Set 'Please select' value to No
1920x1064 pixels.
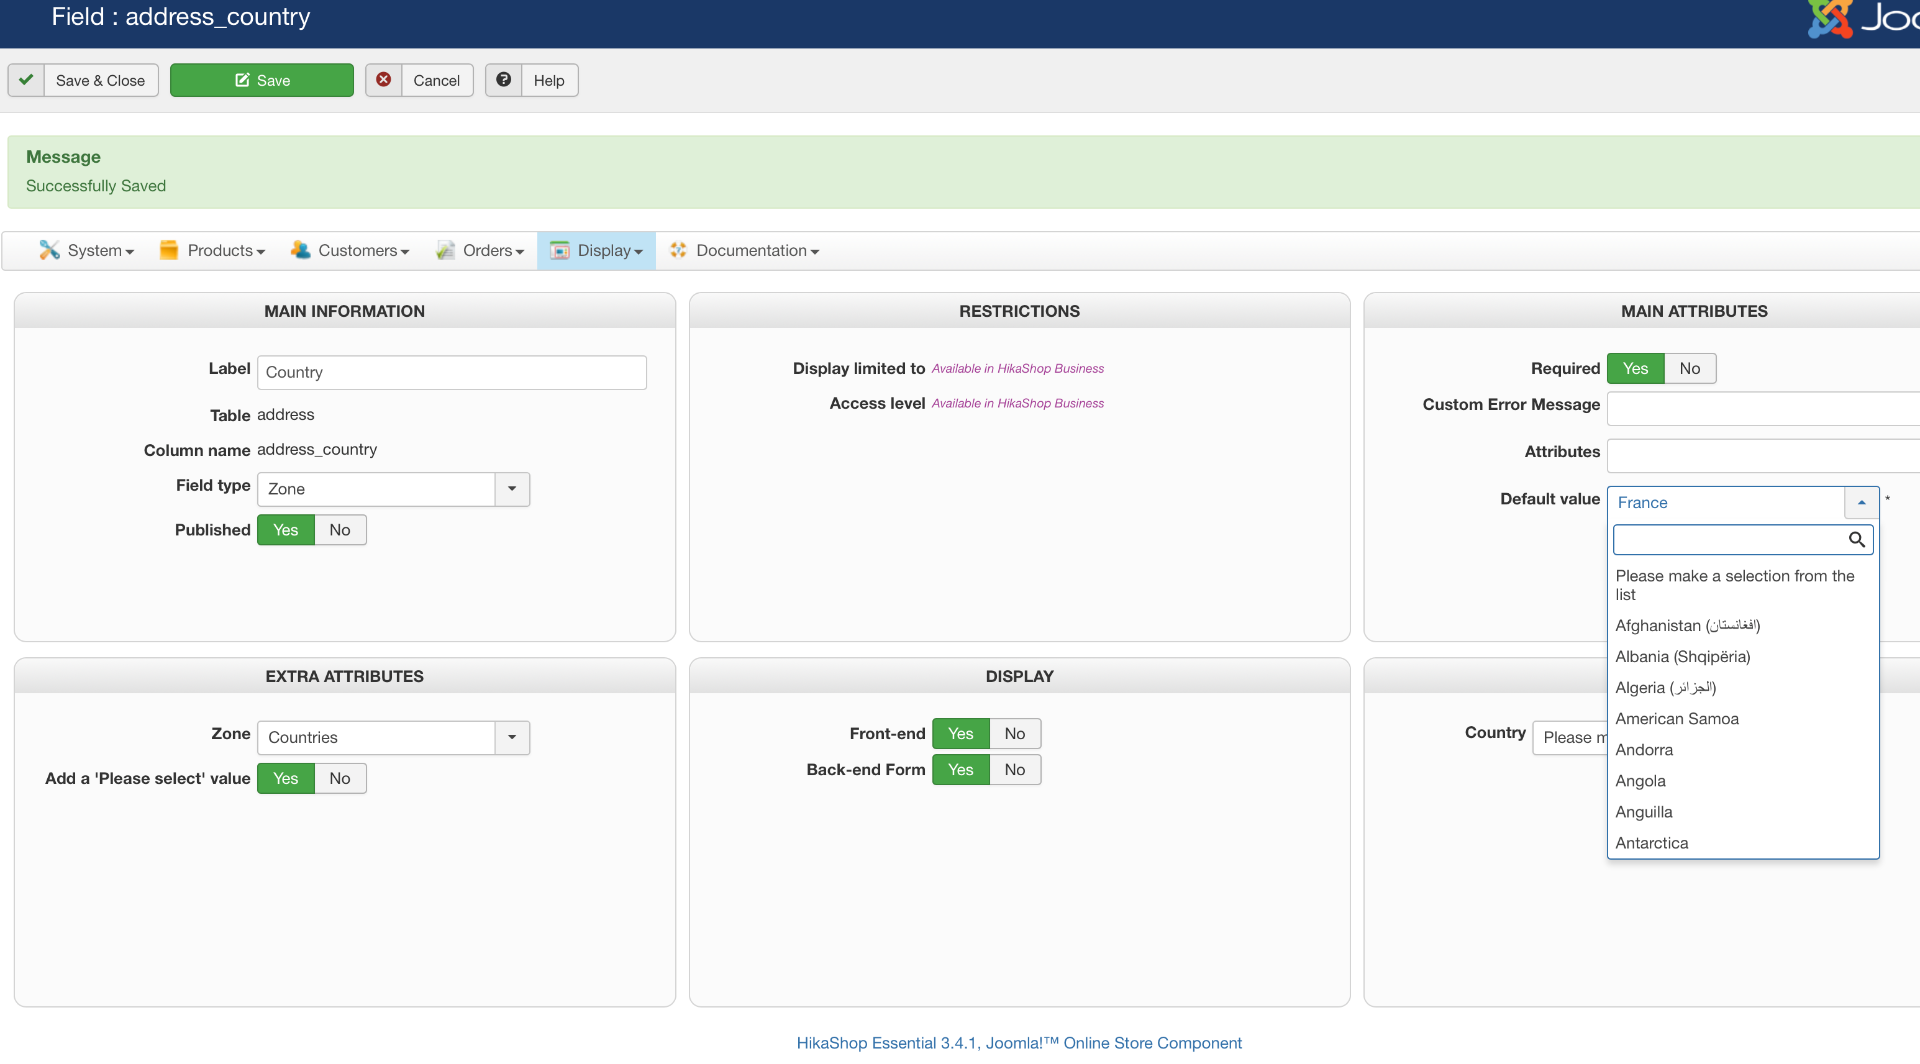[x=340, y=779]
